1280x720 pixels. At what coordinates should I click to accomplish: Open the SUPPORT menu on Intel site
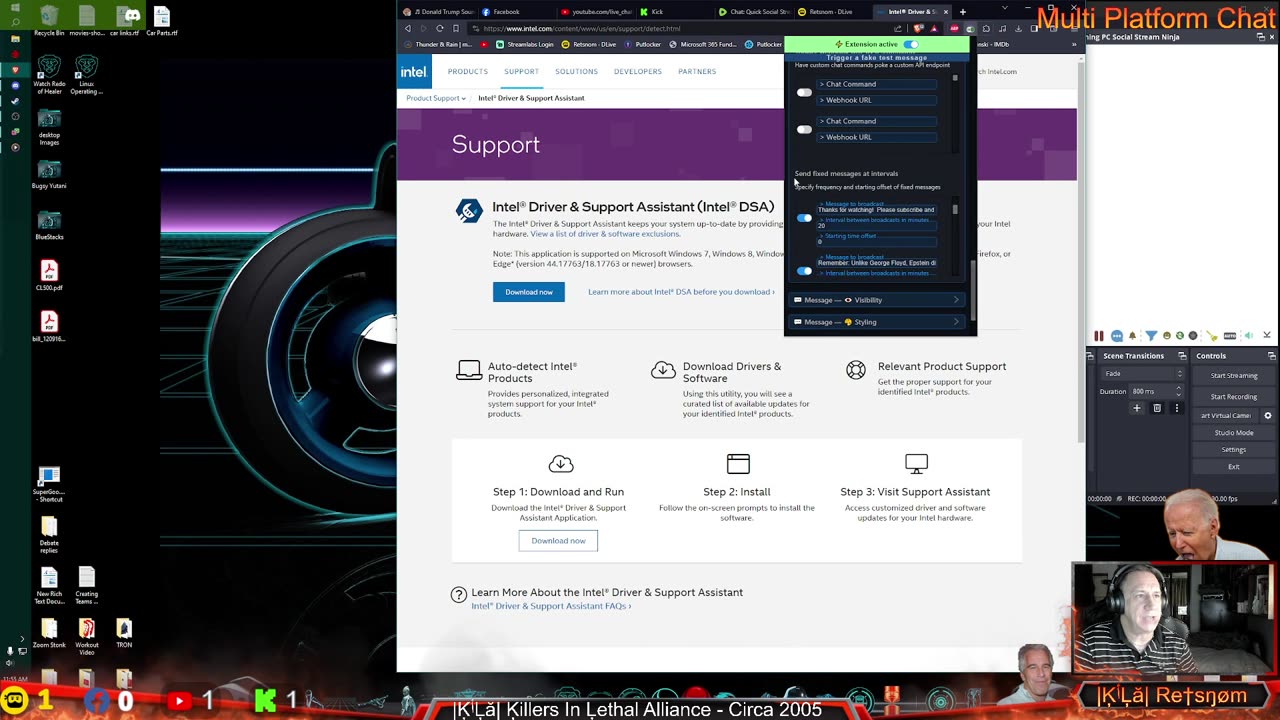click(521, 71)
